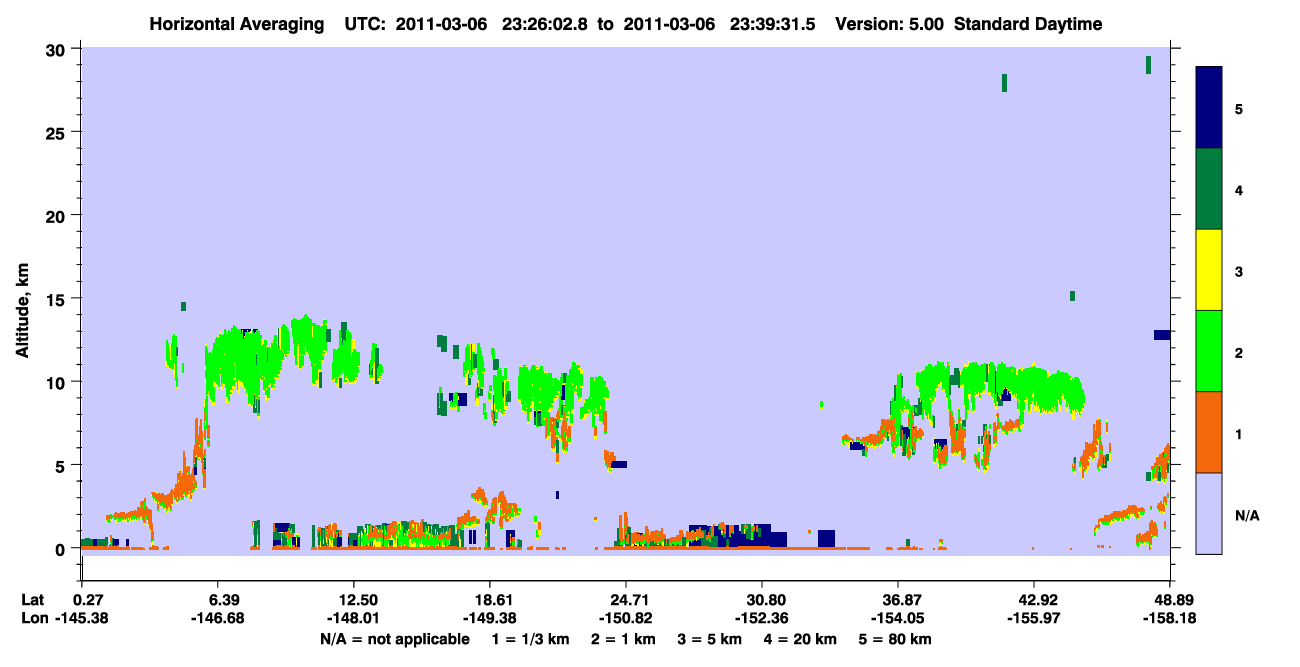Click the colorbar label 4
The height and width of the screenshot is (667, 1300).
click(1240, 189)
